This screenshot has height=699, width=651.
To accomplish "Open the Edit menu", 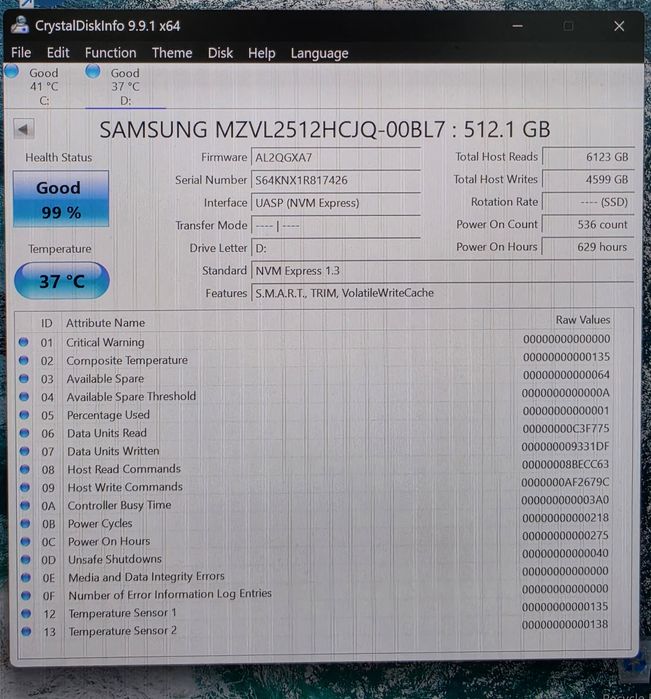I will pos(58,53).
